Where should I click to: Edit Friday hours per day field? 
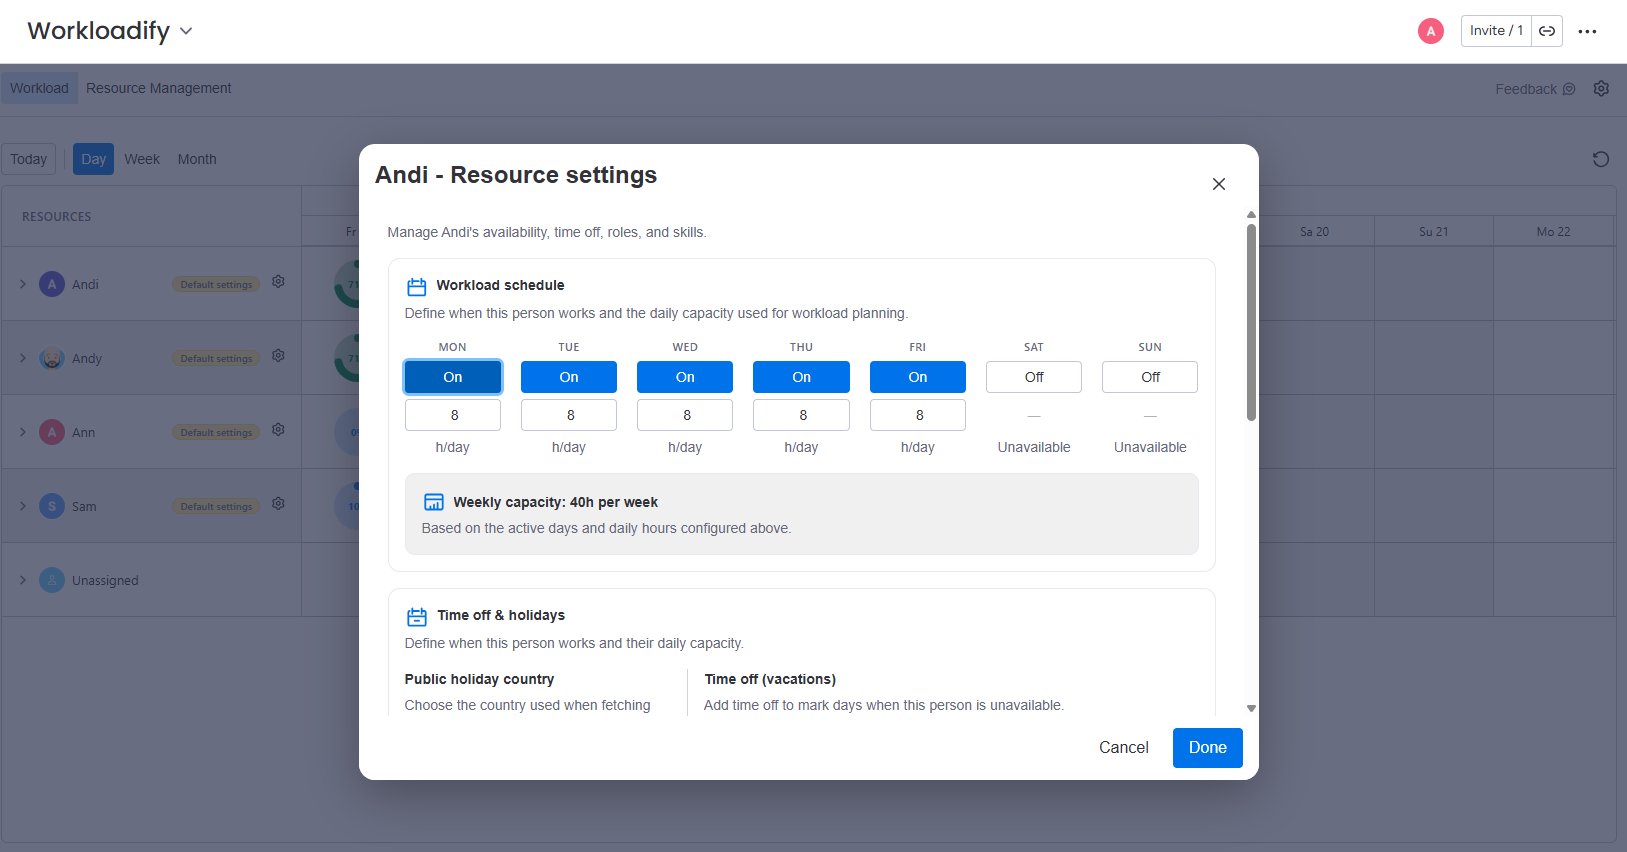pyautogui.click(x=918, y=415)
